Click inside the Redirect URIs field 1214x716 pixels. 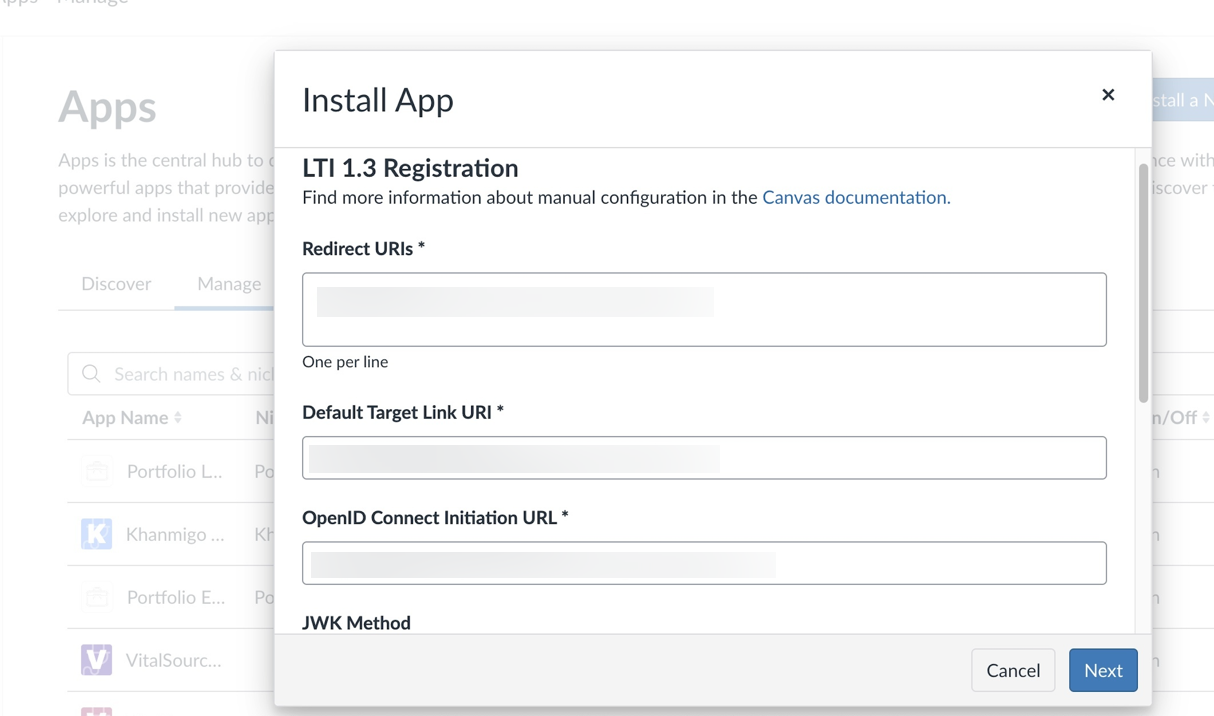coord(704,309)
